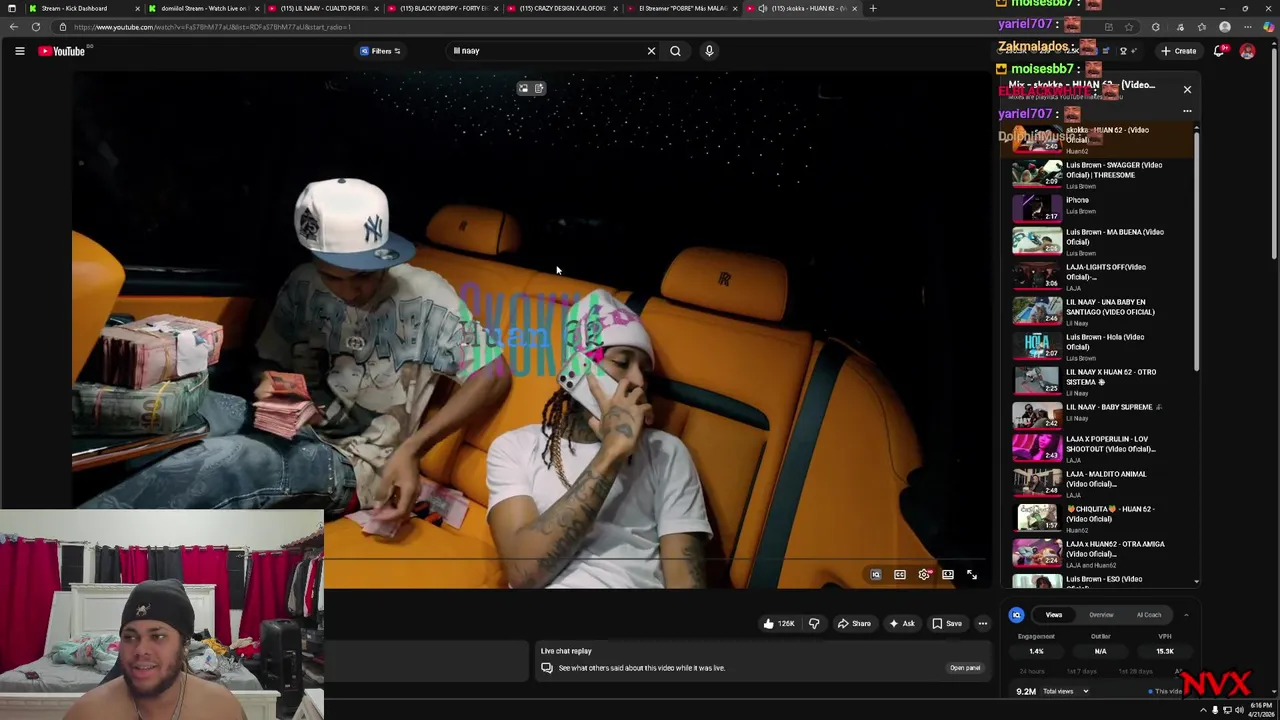Open the Mix playlist more options

coord(1187,111)
